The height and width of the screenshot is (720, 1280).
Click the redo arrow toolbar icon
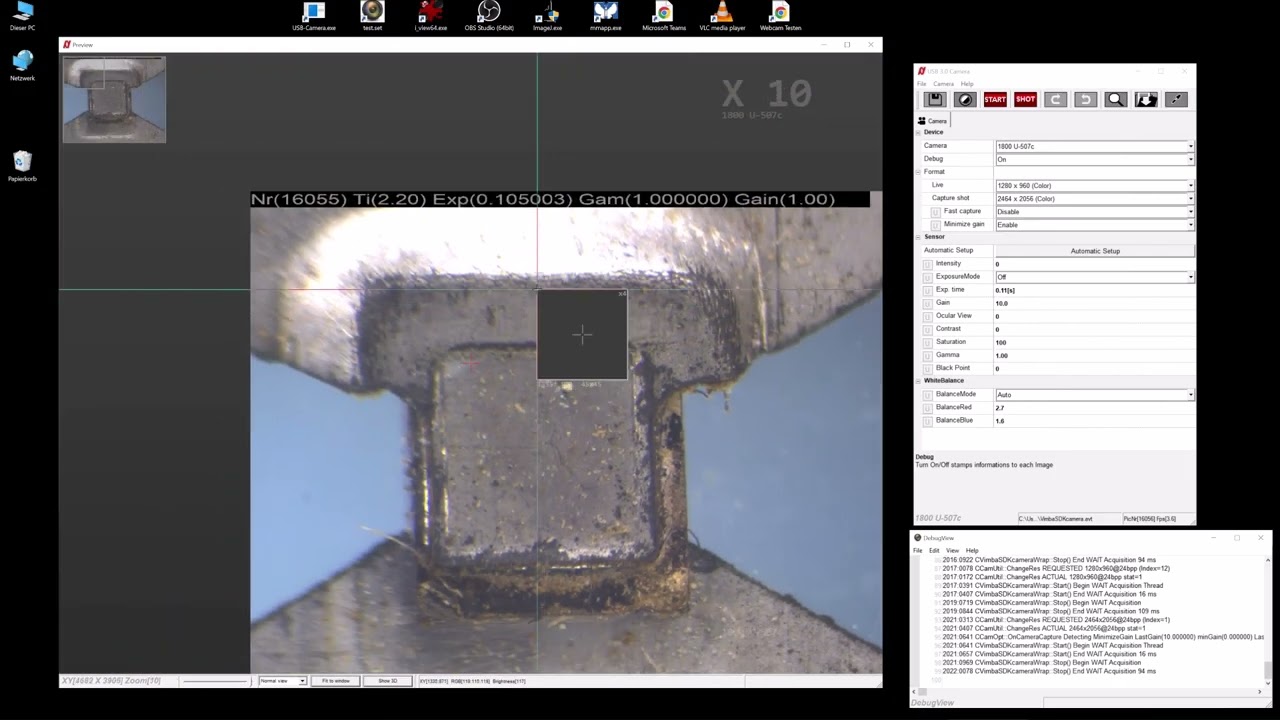pos(1055,99)
